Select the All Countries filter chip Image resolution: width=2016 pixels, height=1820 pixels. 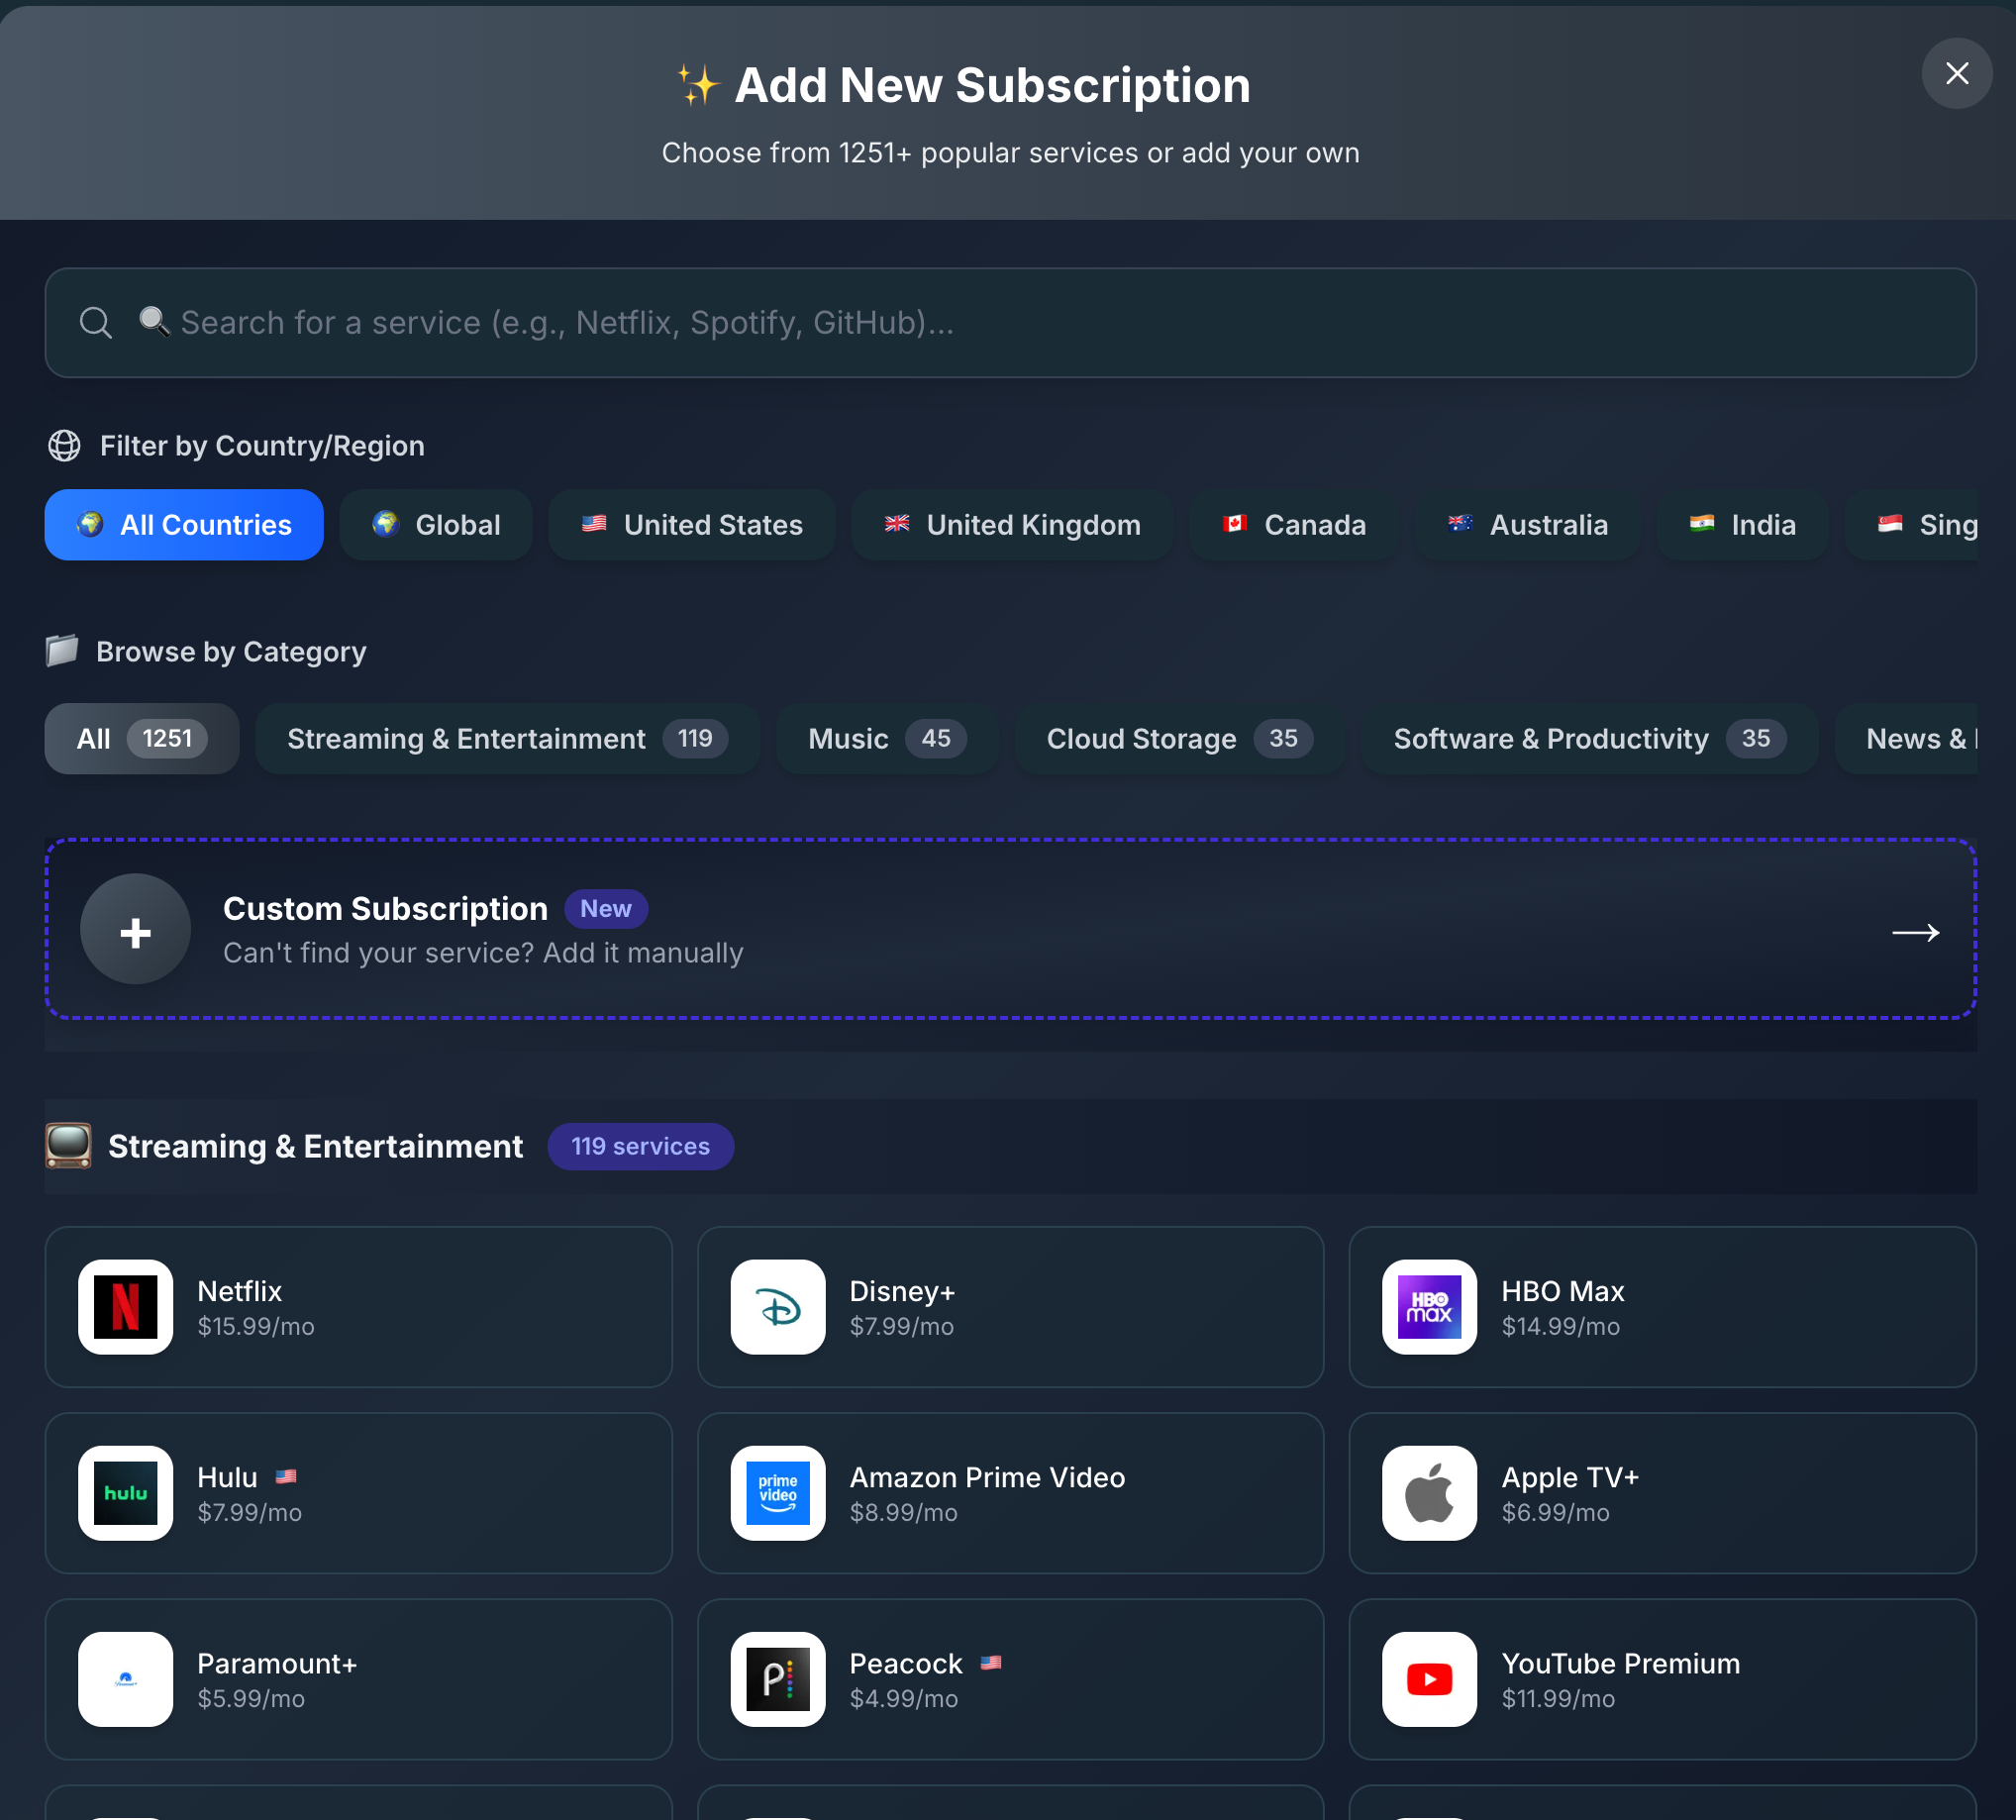pos(184,524)
